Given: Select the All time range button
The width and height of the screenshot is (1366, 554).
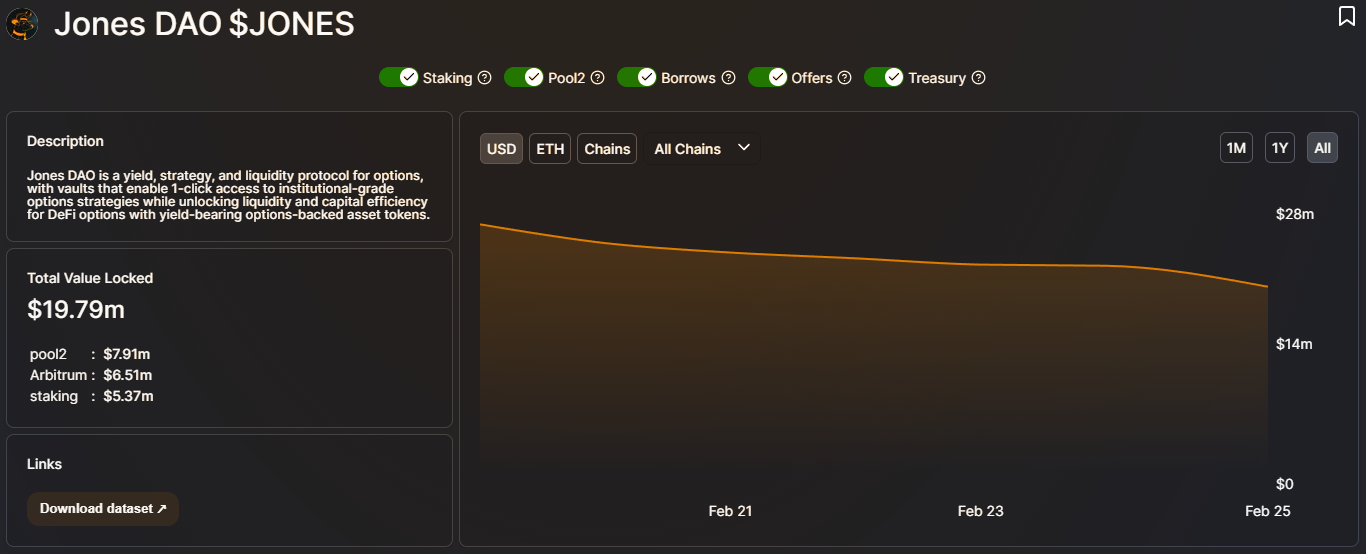Looking at the screenshot, I should 1322,148.
